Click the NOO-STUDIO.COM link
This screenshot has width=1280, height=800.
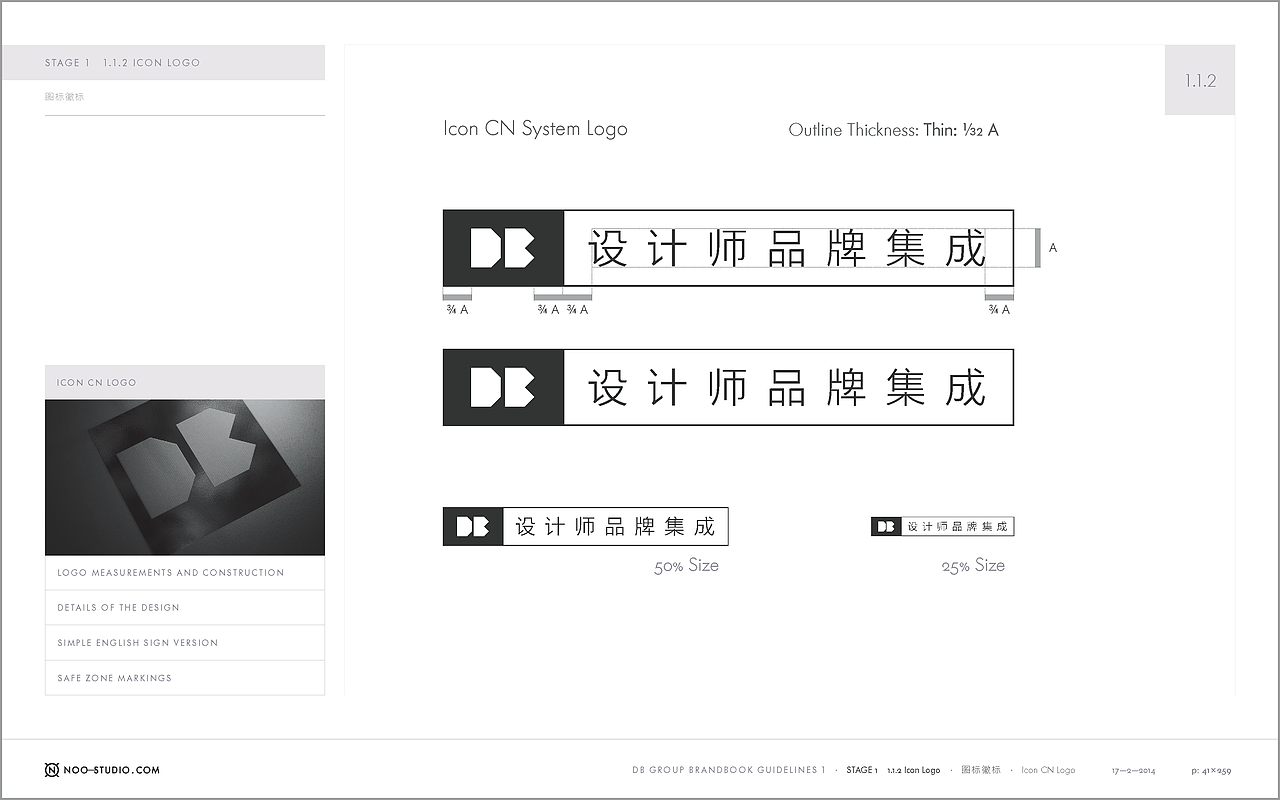tap(110, 770)
